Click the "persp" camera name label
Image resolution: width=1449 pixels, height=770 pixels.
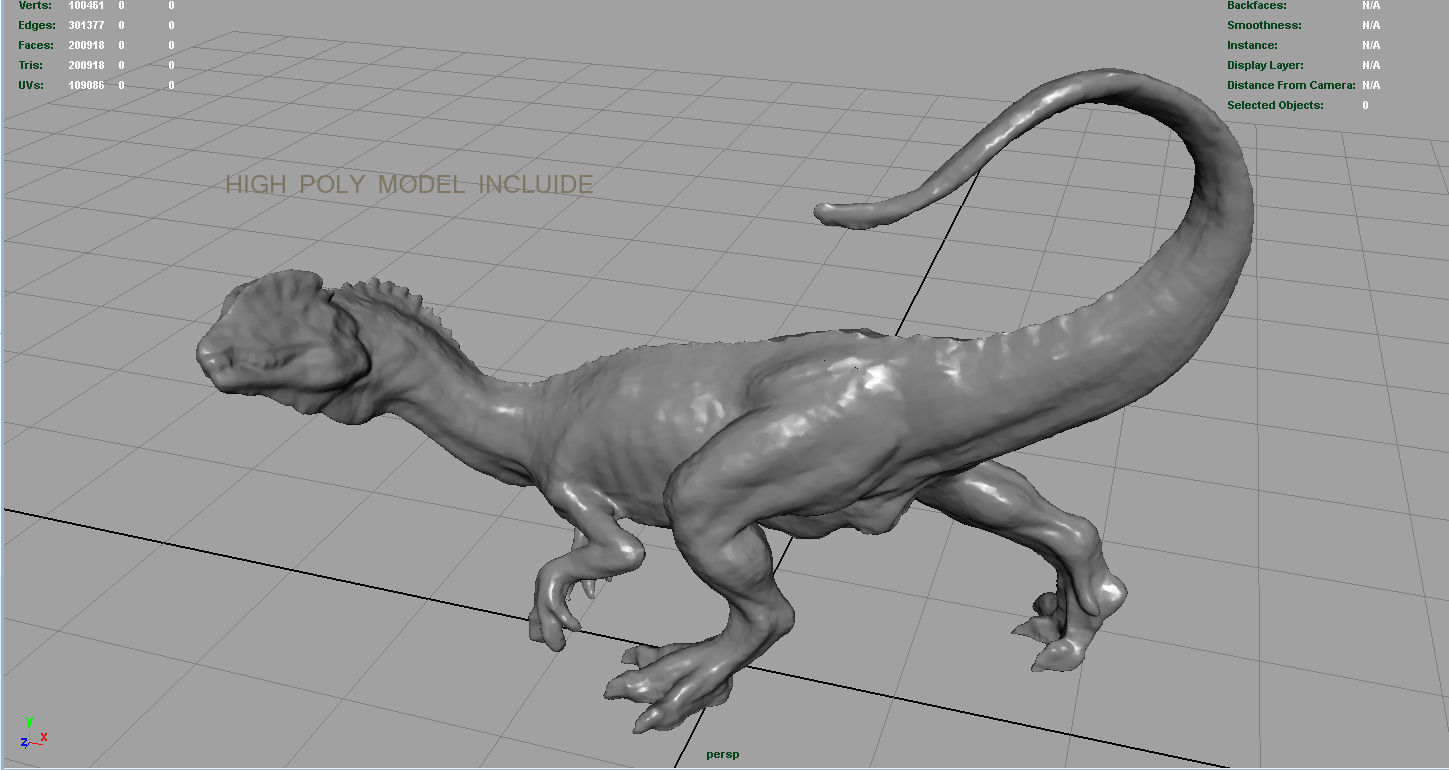[x=722, y=754]
